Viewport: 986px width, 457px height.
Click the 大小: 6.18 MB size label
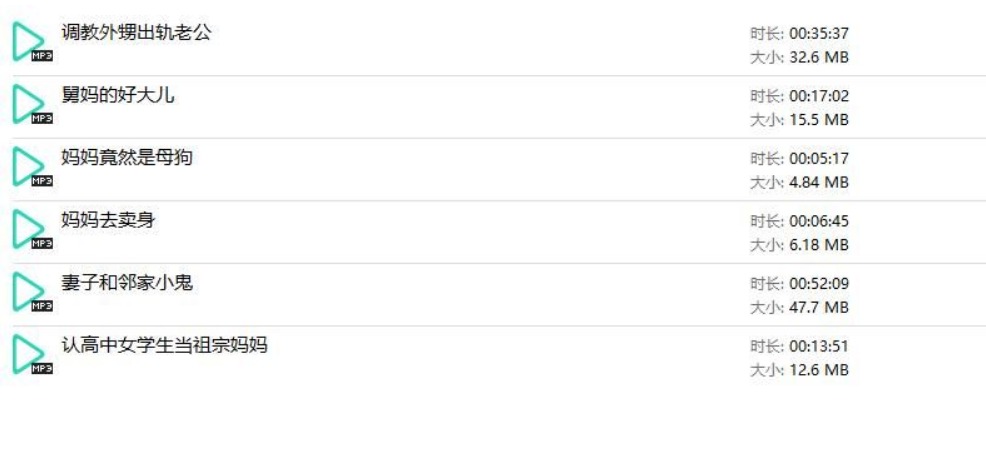pyautogui.click(x=799, y=245)
